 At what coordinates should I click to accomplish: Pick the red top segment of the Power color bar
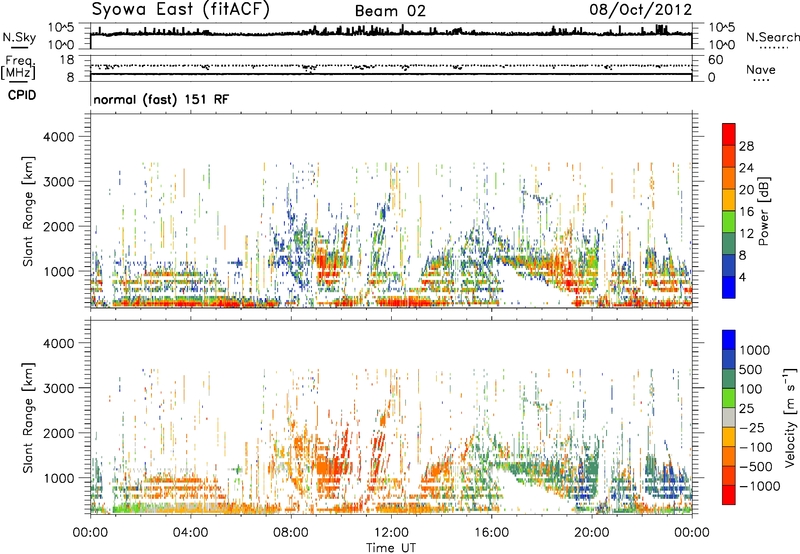tap(729, 134)
